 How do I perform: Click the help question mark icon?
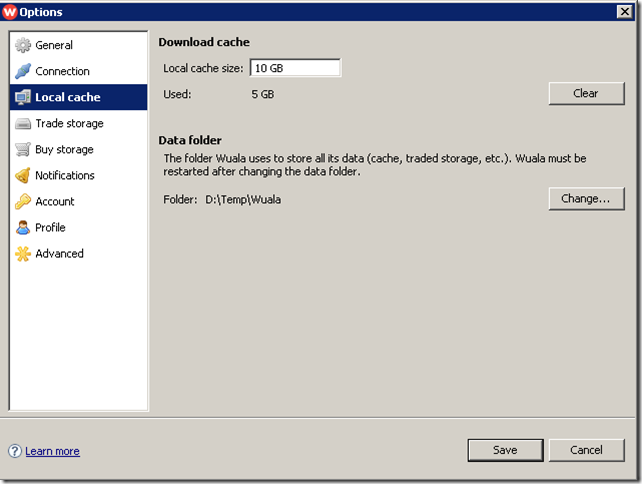point(15,451)
